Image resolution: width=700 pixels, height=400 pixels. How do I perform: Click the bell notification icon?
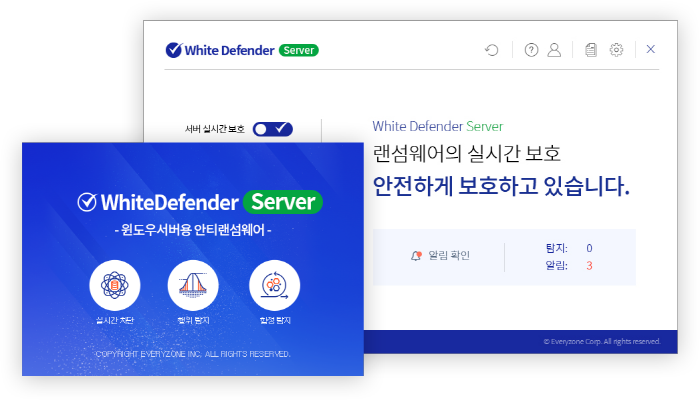point(416,256)
